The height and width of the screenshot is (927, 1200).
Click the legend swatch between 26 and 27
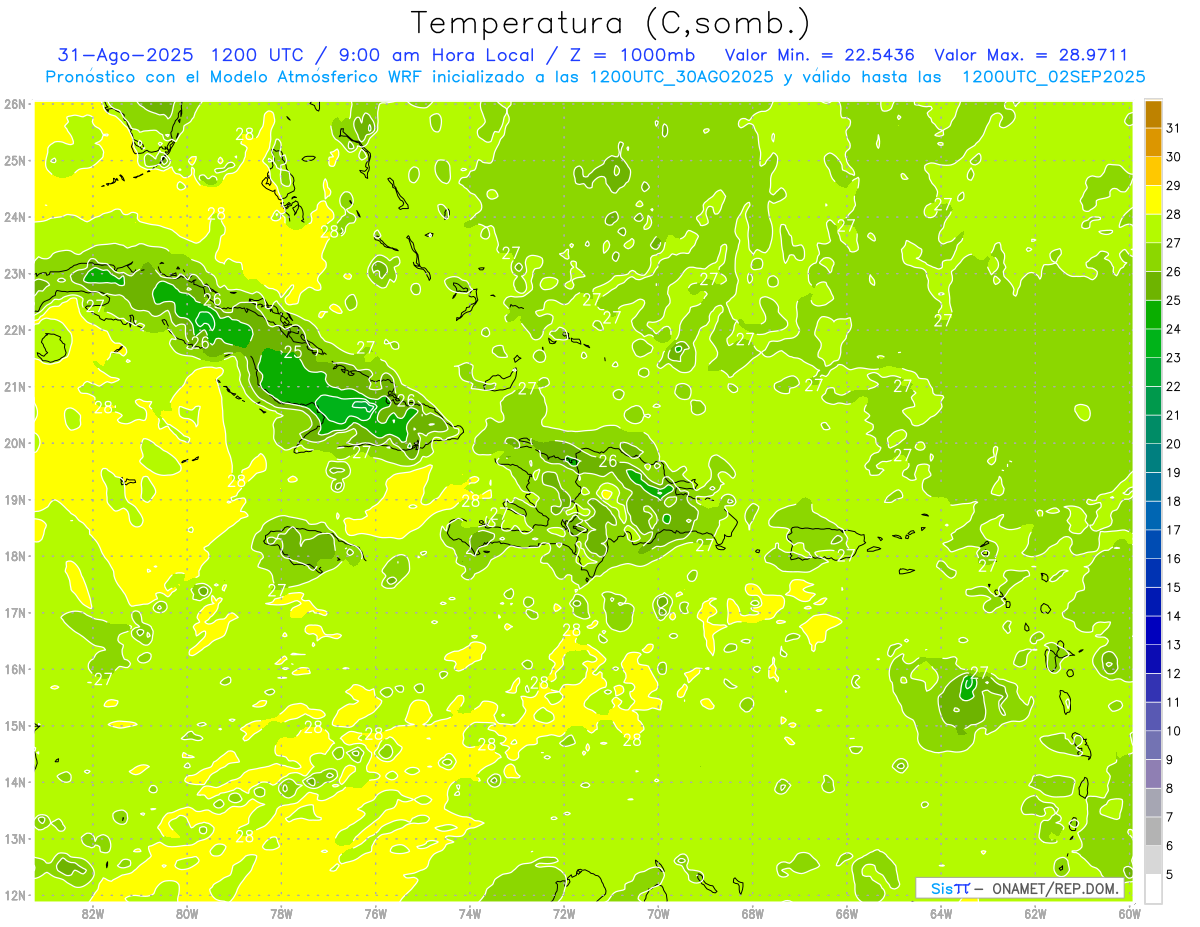[x=1153, y=258]
